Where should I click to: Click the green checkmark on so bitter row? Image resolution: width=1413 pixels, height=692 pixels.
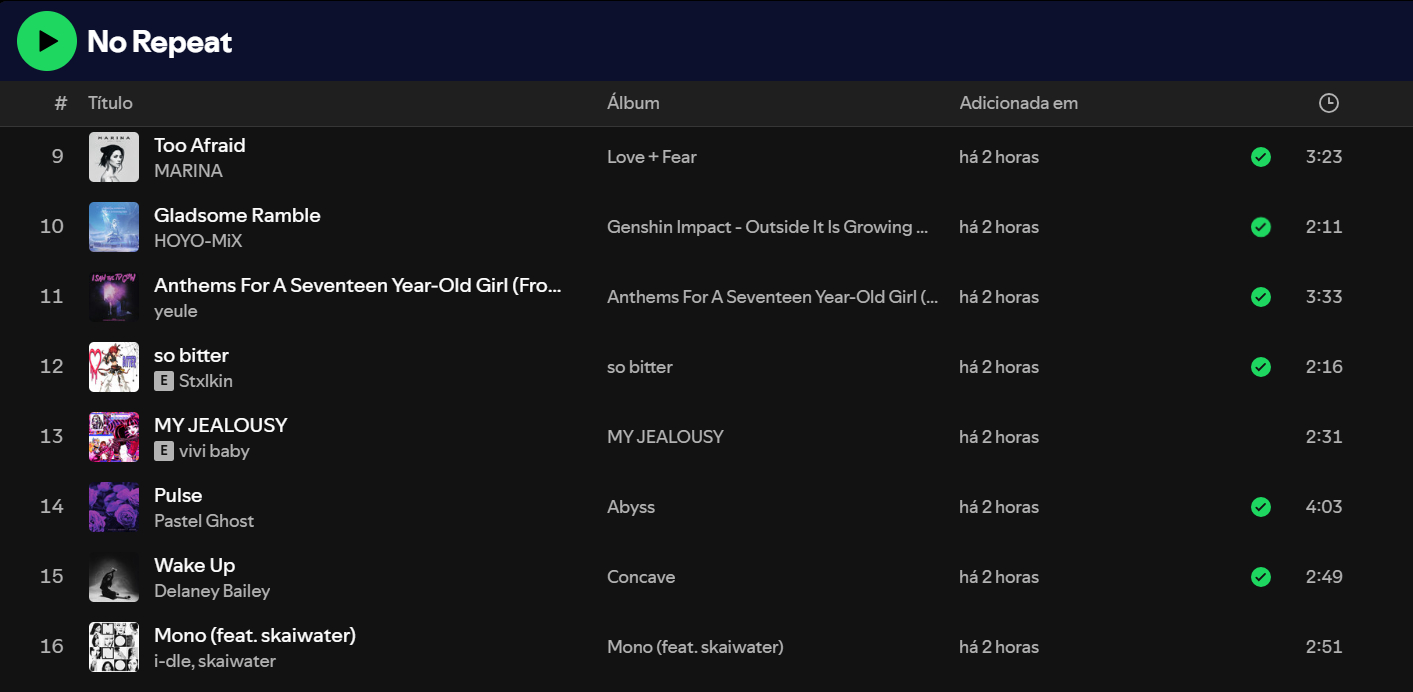tap(1261, 367)
